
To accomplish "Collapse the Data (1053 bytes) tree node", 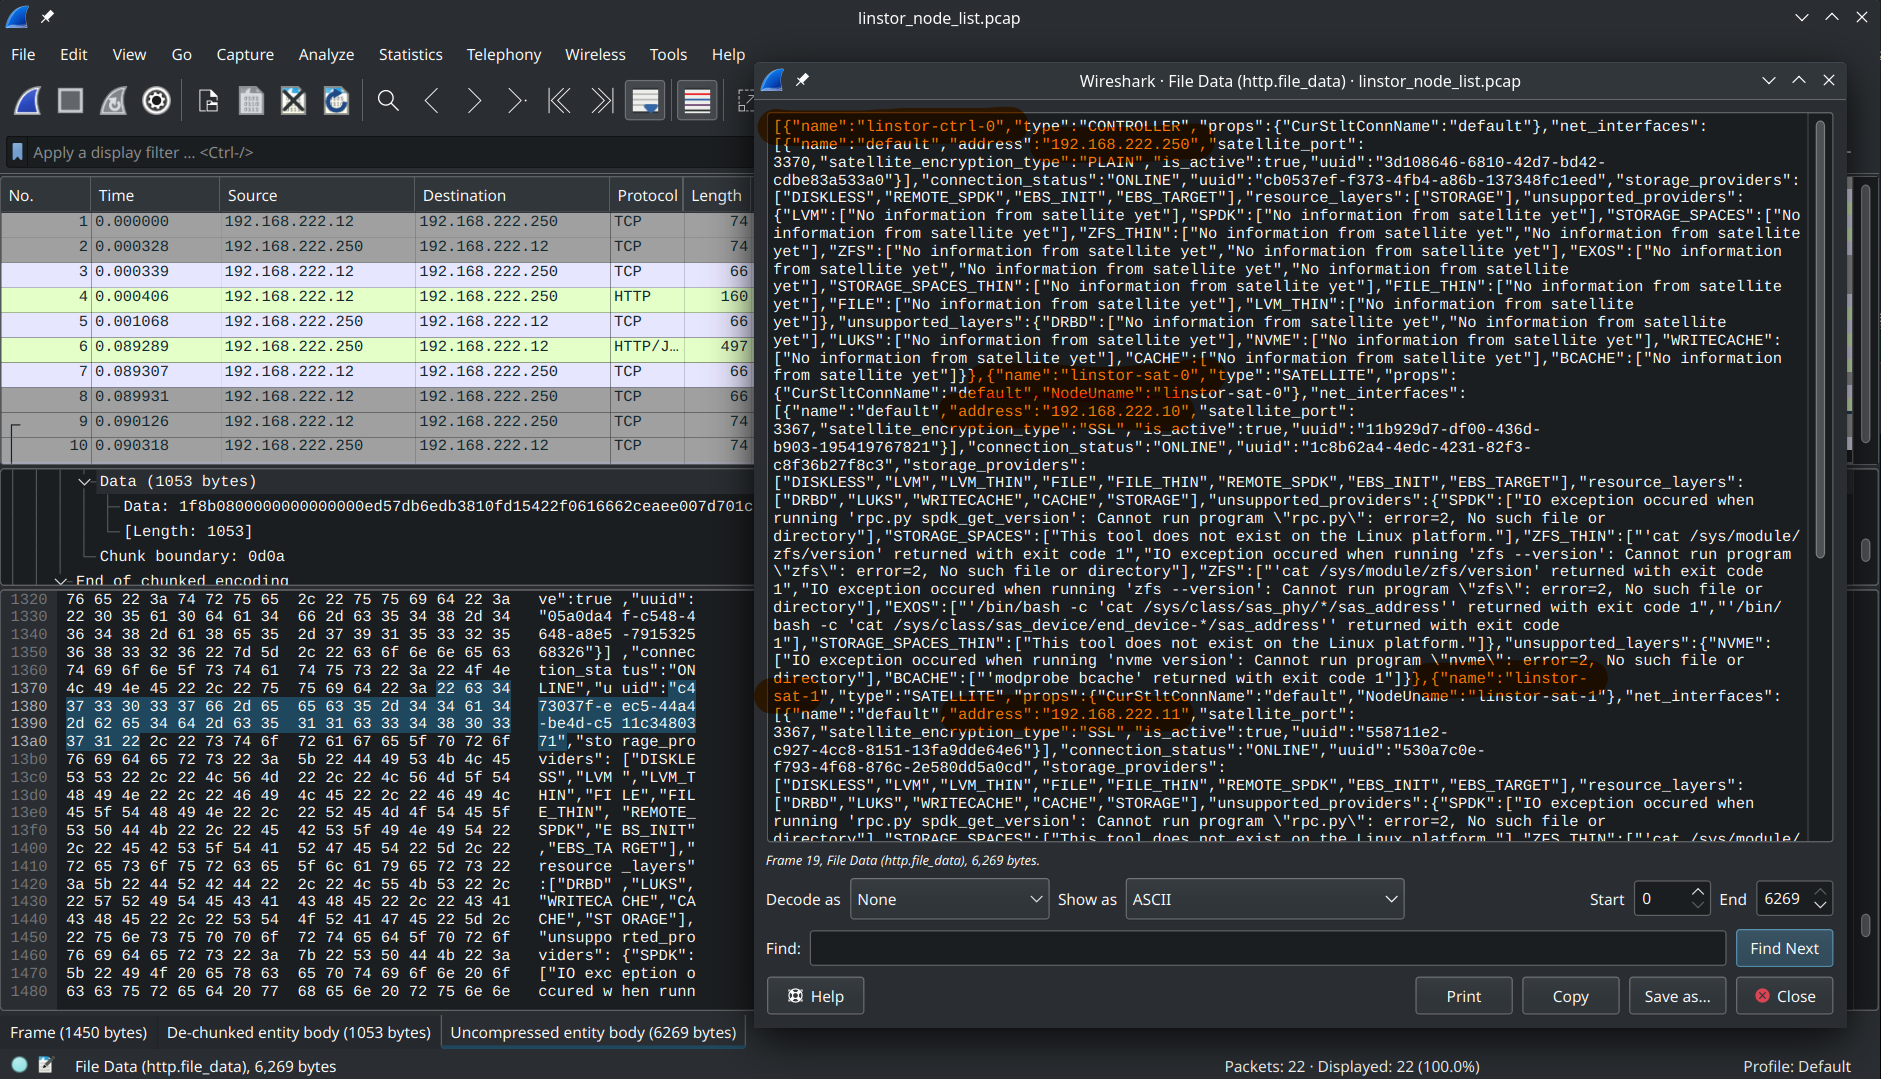I will 85,482.
